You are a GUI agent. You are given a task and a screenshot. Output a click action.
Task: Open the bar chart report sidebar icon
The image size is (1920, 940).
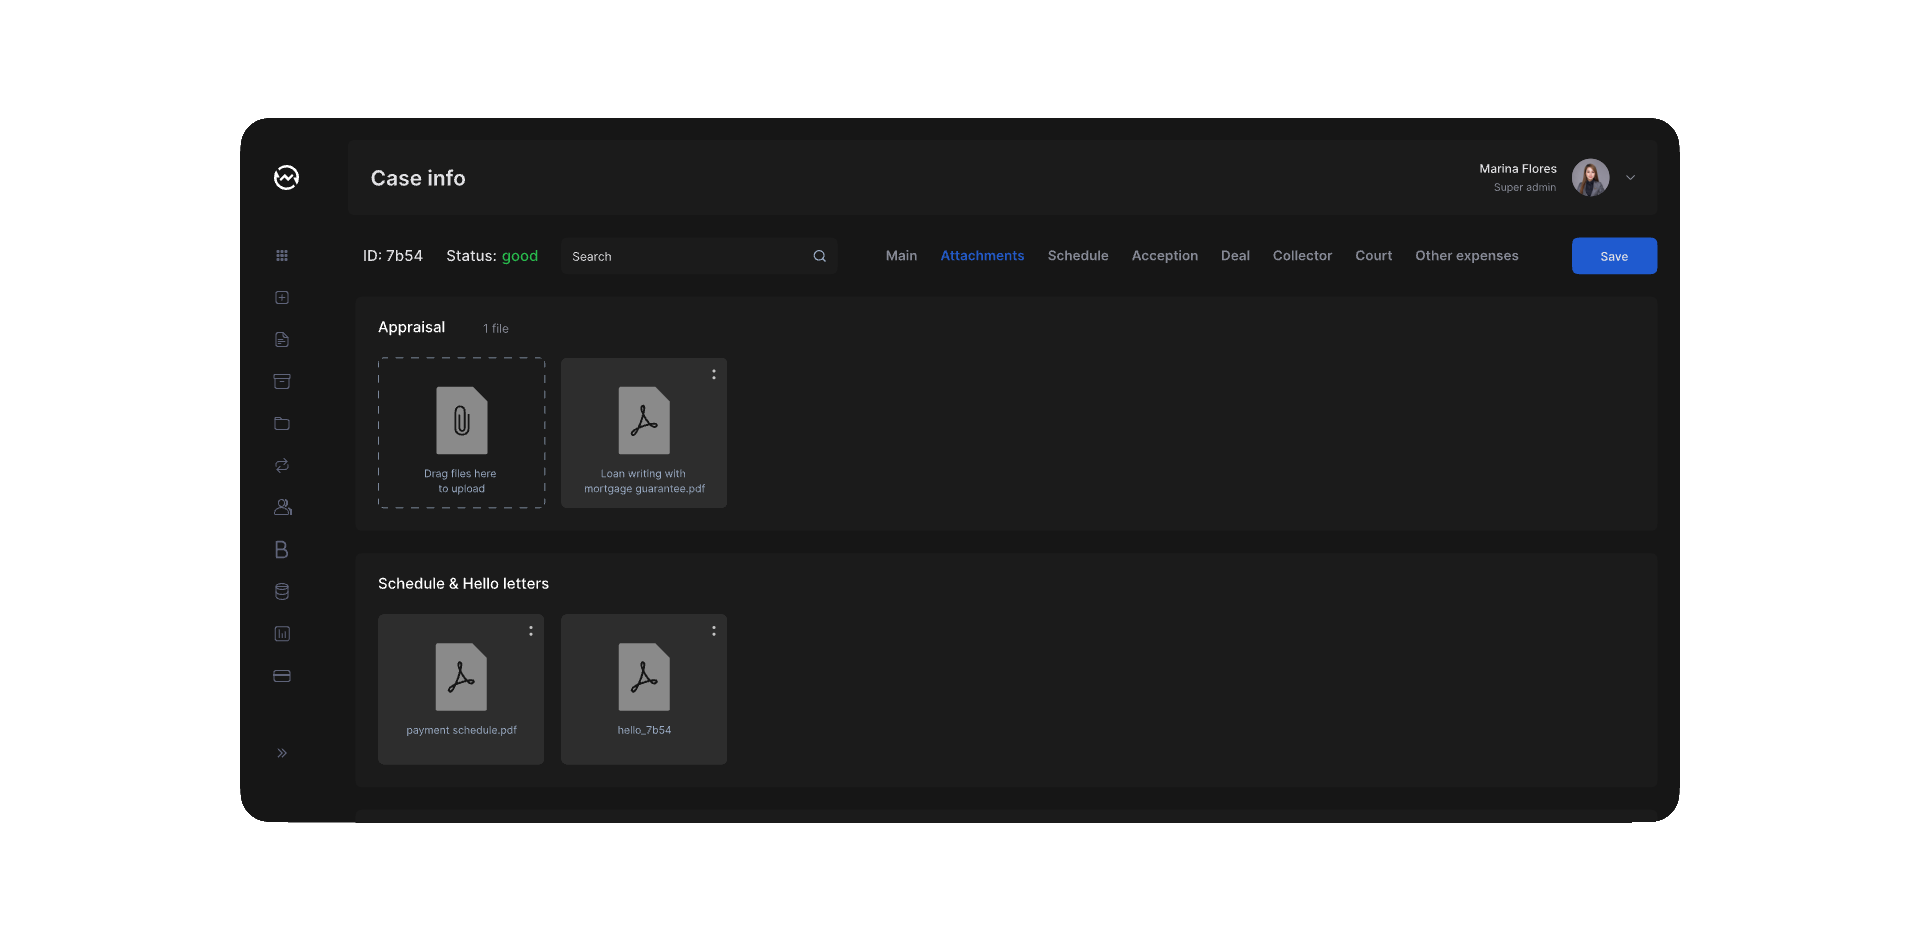(282, 634)
